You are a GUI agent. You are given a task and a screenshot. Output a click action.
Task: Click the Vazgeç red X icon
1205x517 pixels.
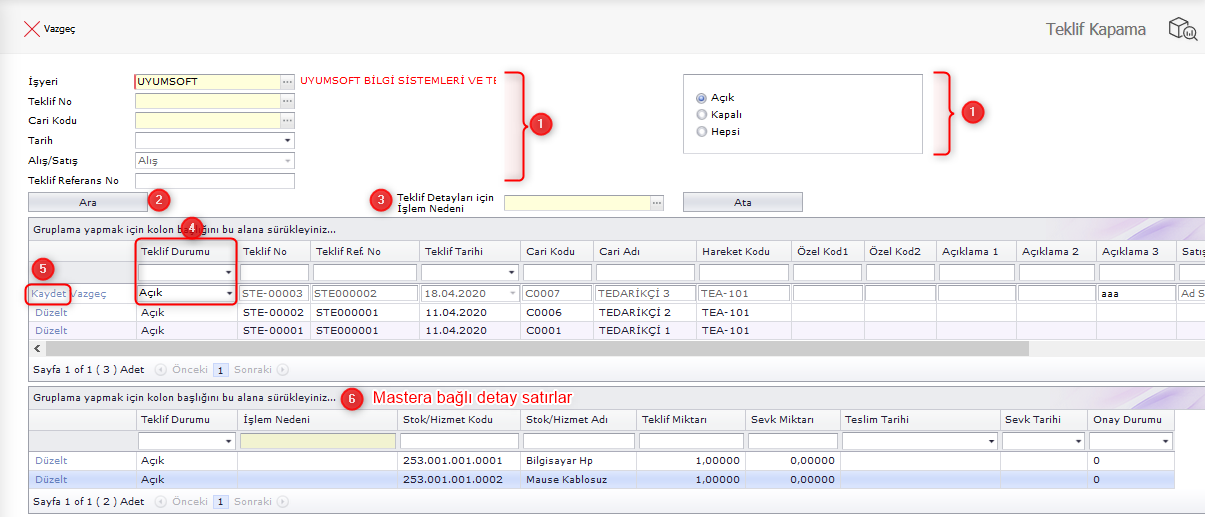click(x=31, y=29)
